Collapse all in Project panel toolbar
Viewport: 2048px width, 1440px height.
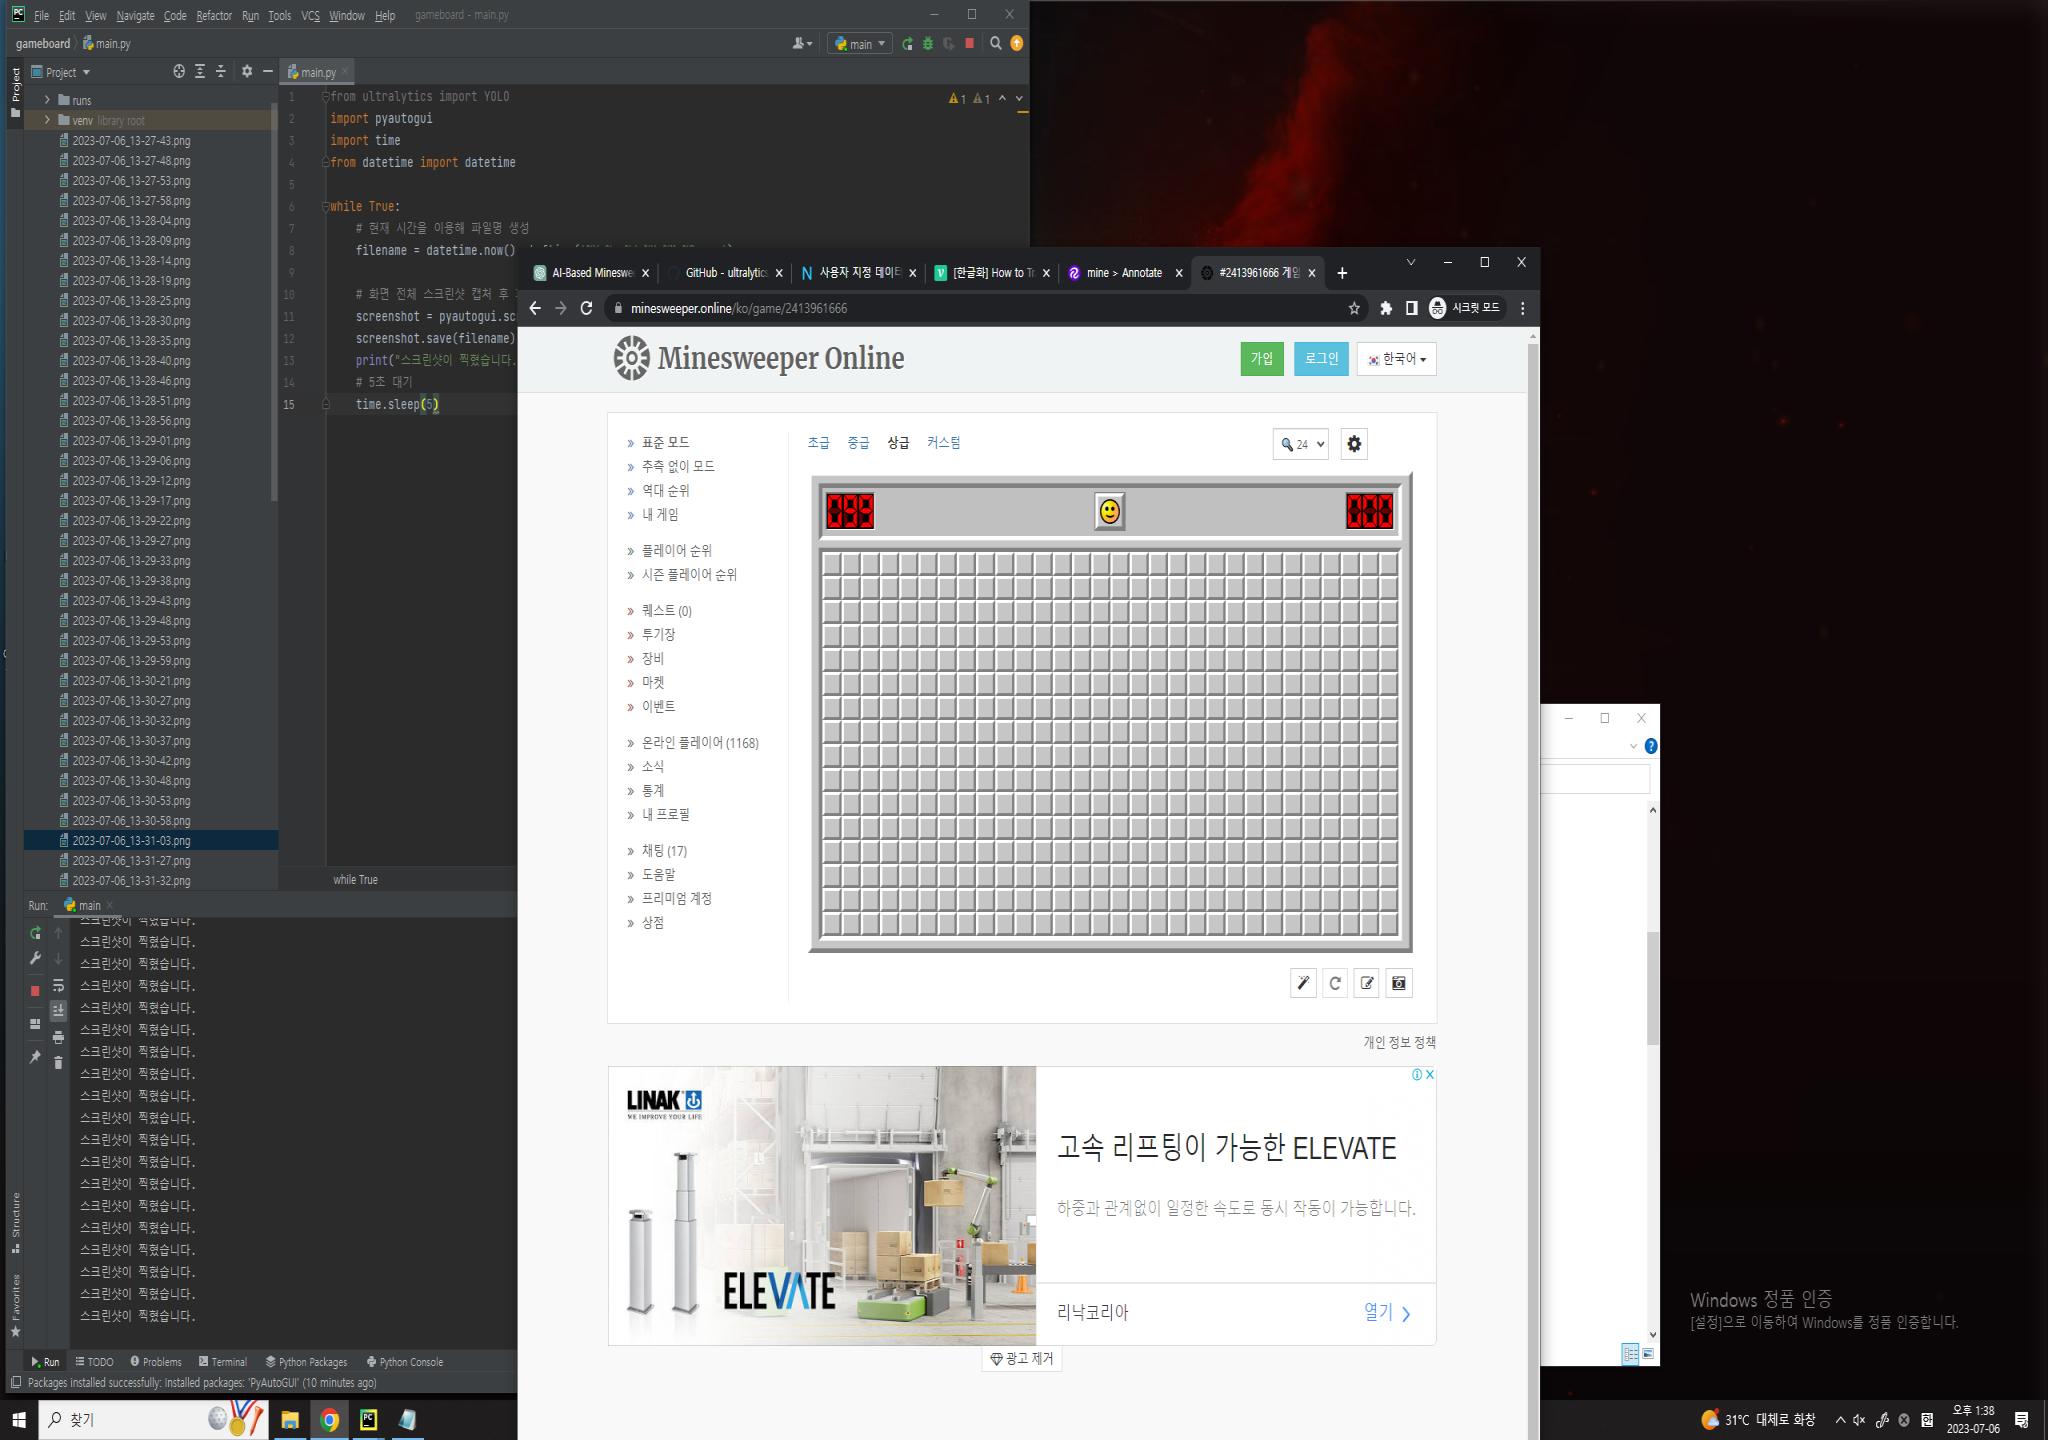point(221,71)
